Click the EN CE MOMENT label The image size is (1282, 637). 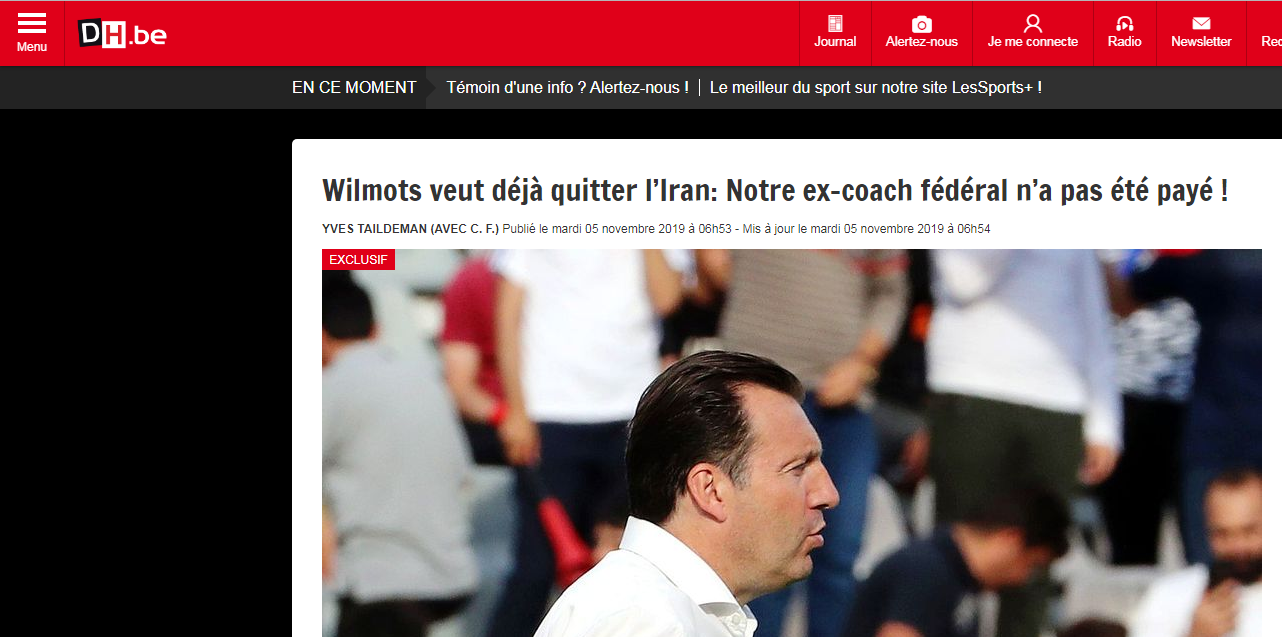pyautogui.click(x=354, y=88)
